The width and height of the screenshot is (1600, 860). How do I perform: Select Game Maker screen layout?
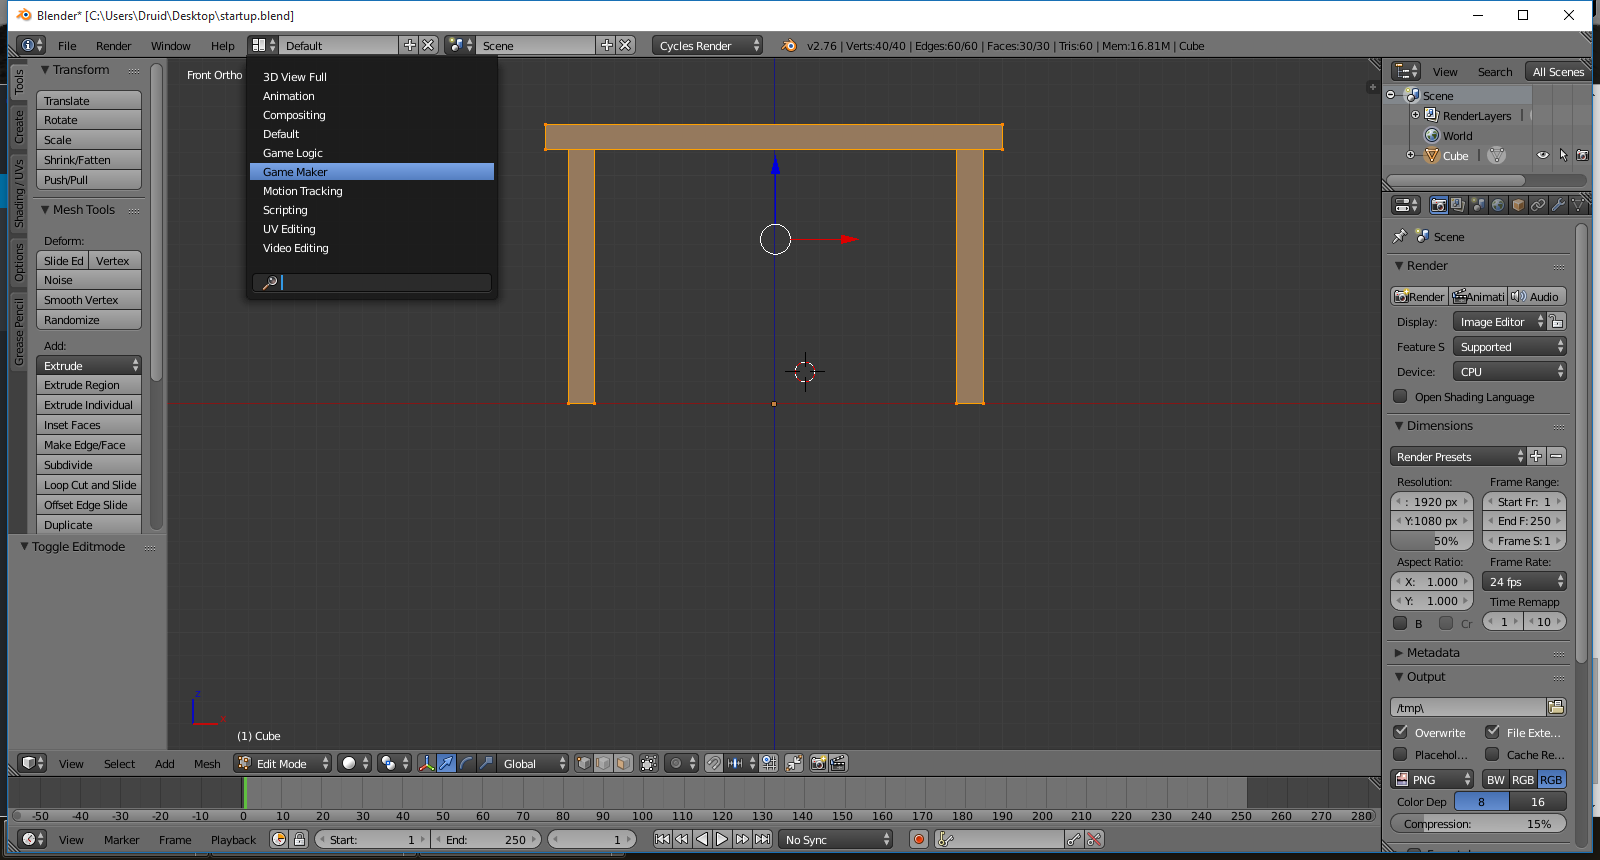(x=372, y=172)
